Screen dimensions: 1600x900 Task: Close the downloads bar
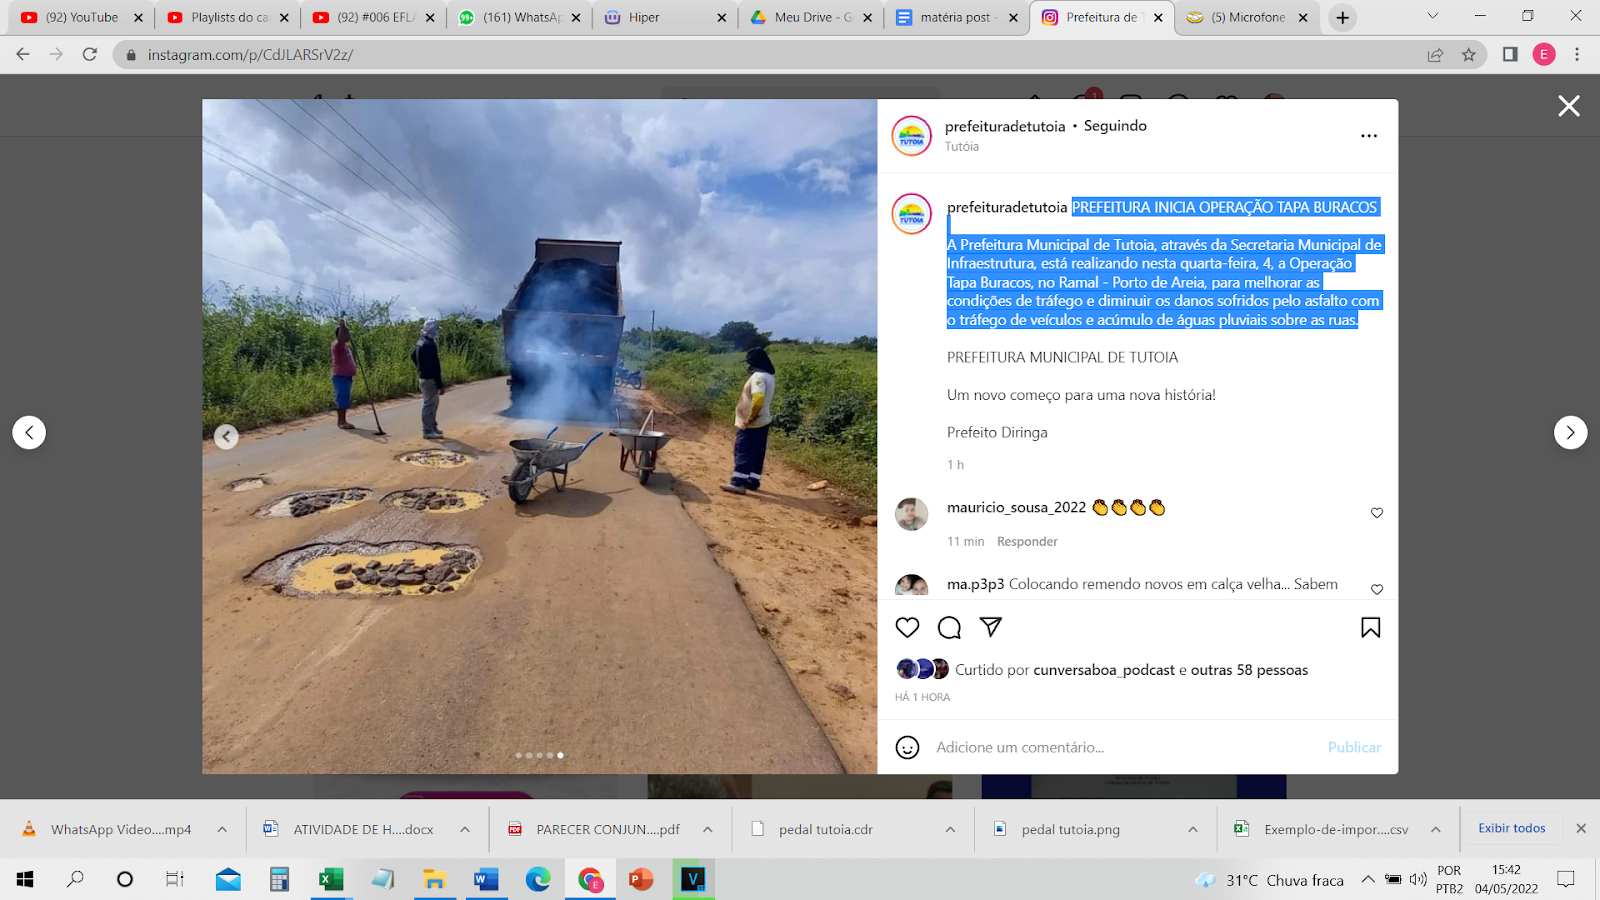(1581, 828)
